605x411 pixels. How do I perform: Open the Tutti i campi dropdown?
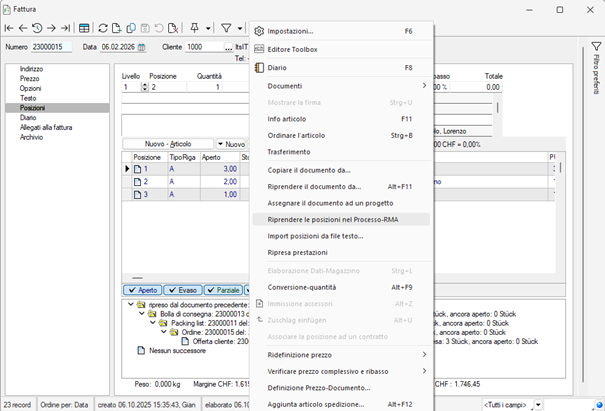[538, 404]
